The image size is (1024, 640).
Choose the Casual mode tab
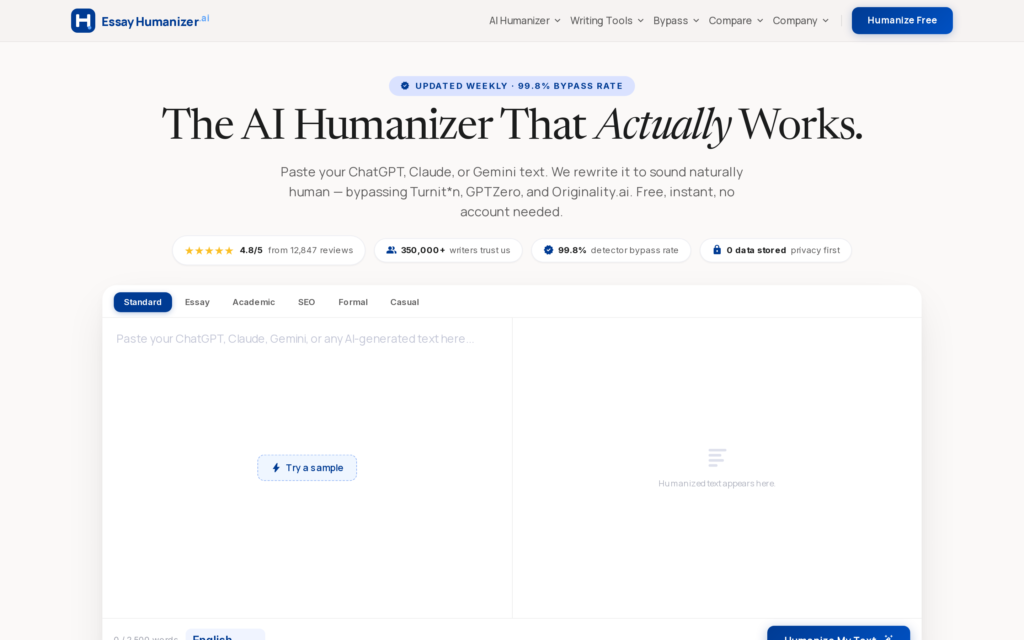click(x=404, y=302)
